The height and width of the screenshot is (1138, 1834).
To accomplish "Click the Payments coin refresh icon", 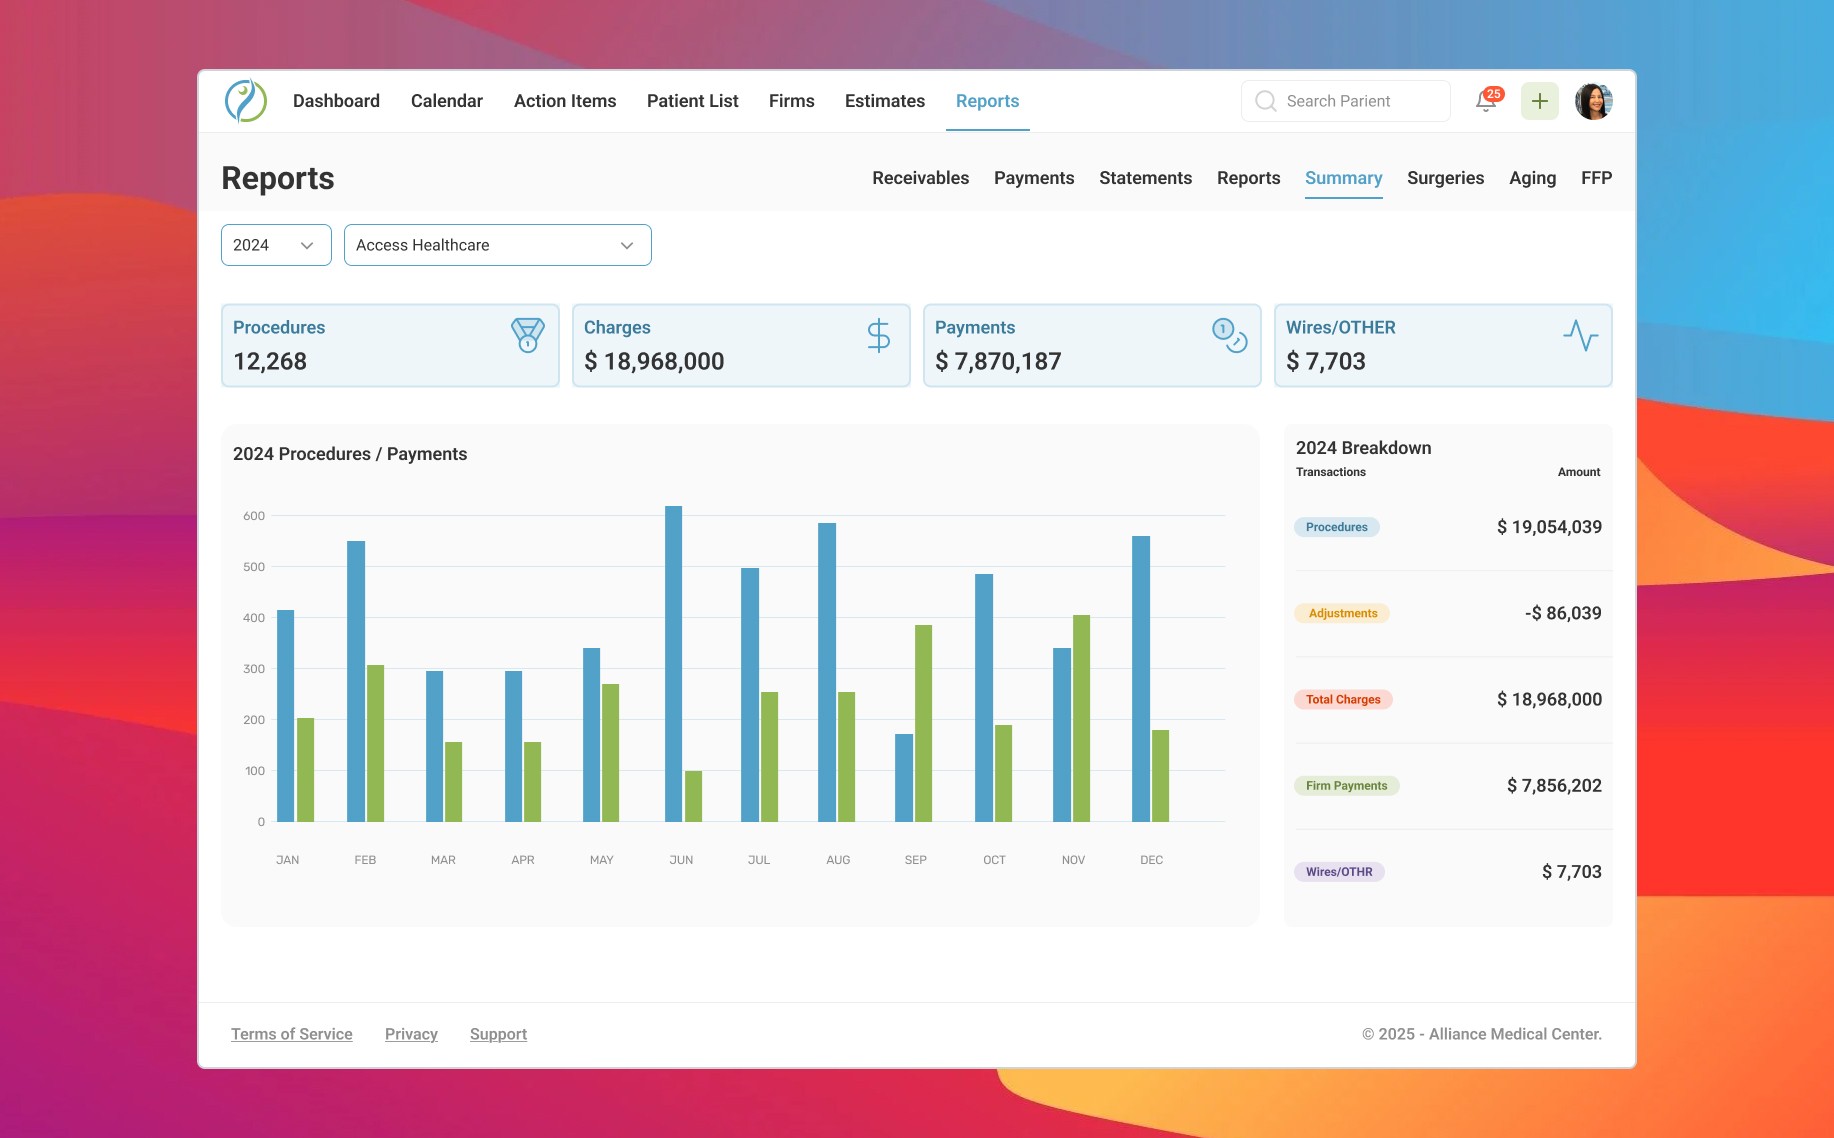I will 1229,335.
